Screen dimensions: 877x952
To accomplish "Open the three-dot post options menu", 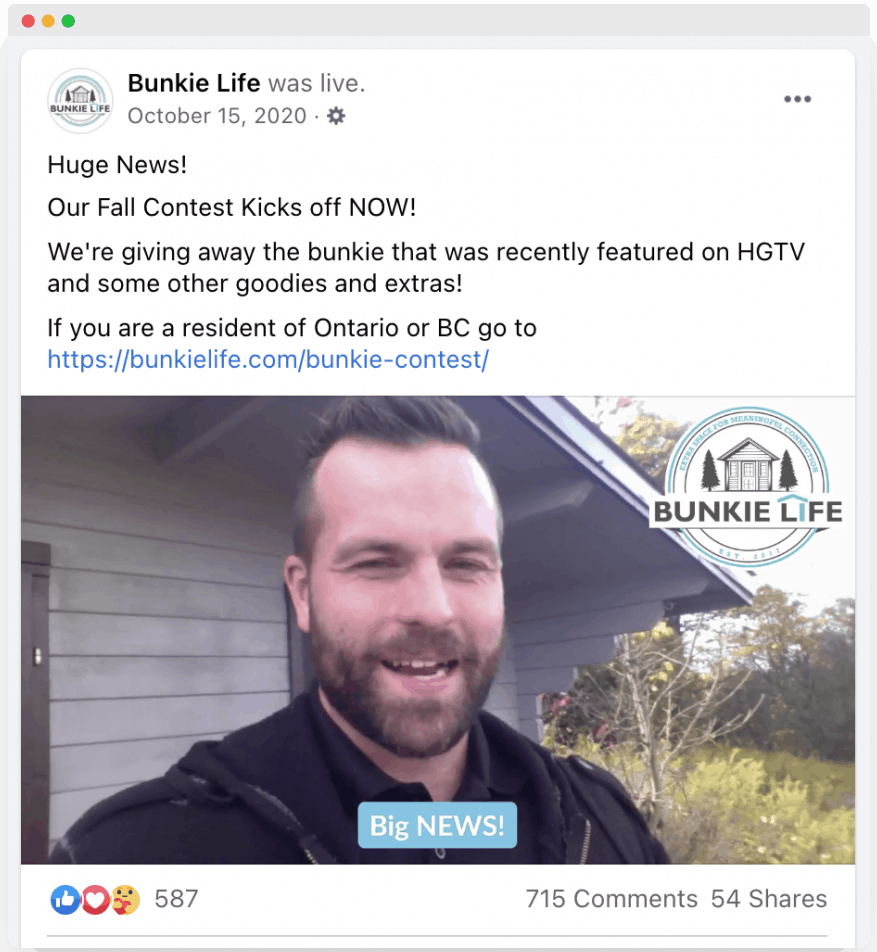I will (797, 99).
